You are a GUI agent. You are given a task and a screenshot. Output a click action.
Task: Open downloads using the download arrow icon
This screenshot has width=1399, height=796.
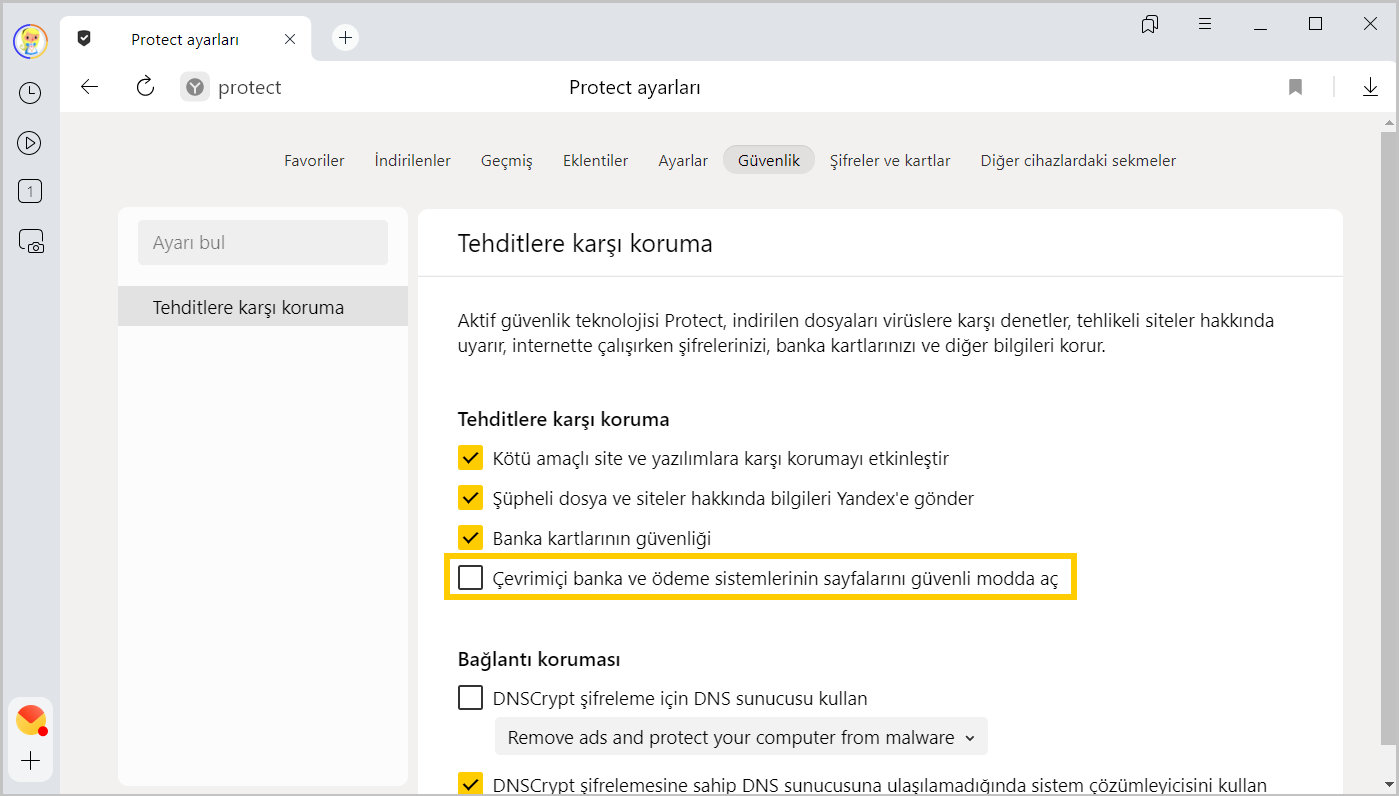coord(1370,87)
